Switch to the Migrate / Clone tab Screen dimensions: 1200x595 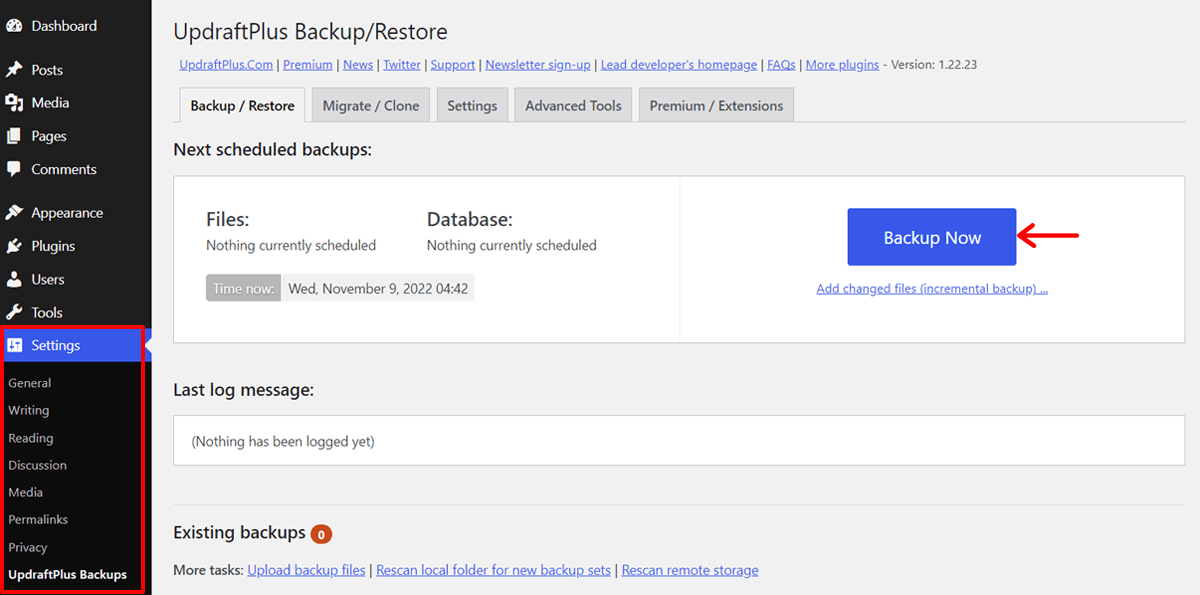(371, 105)
